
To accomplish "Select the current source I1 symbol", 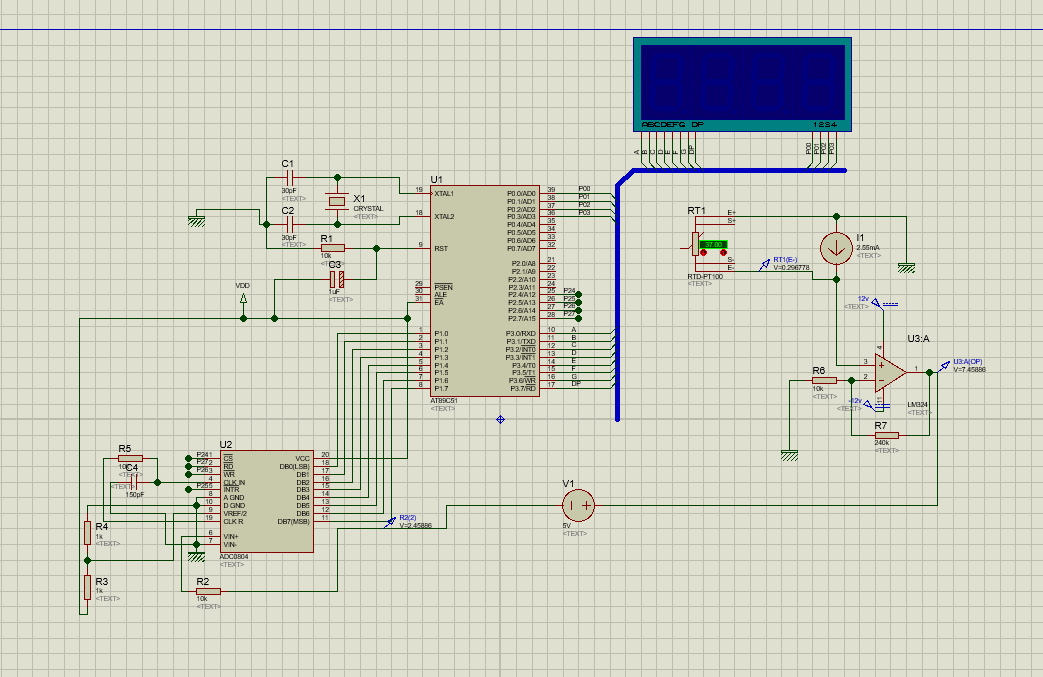I will pyautogui.click(x=834, y=247).
